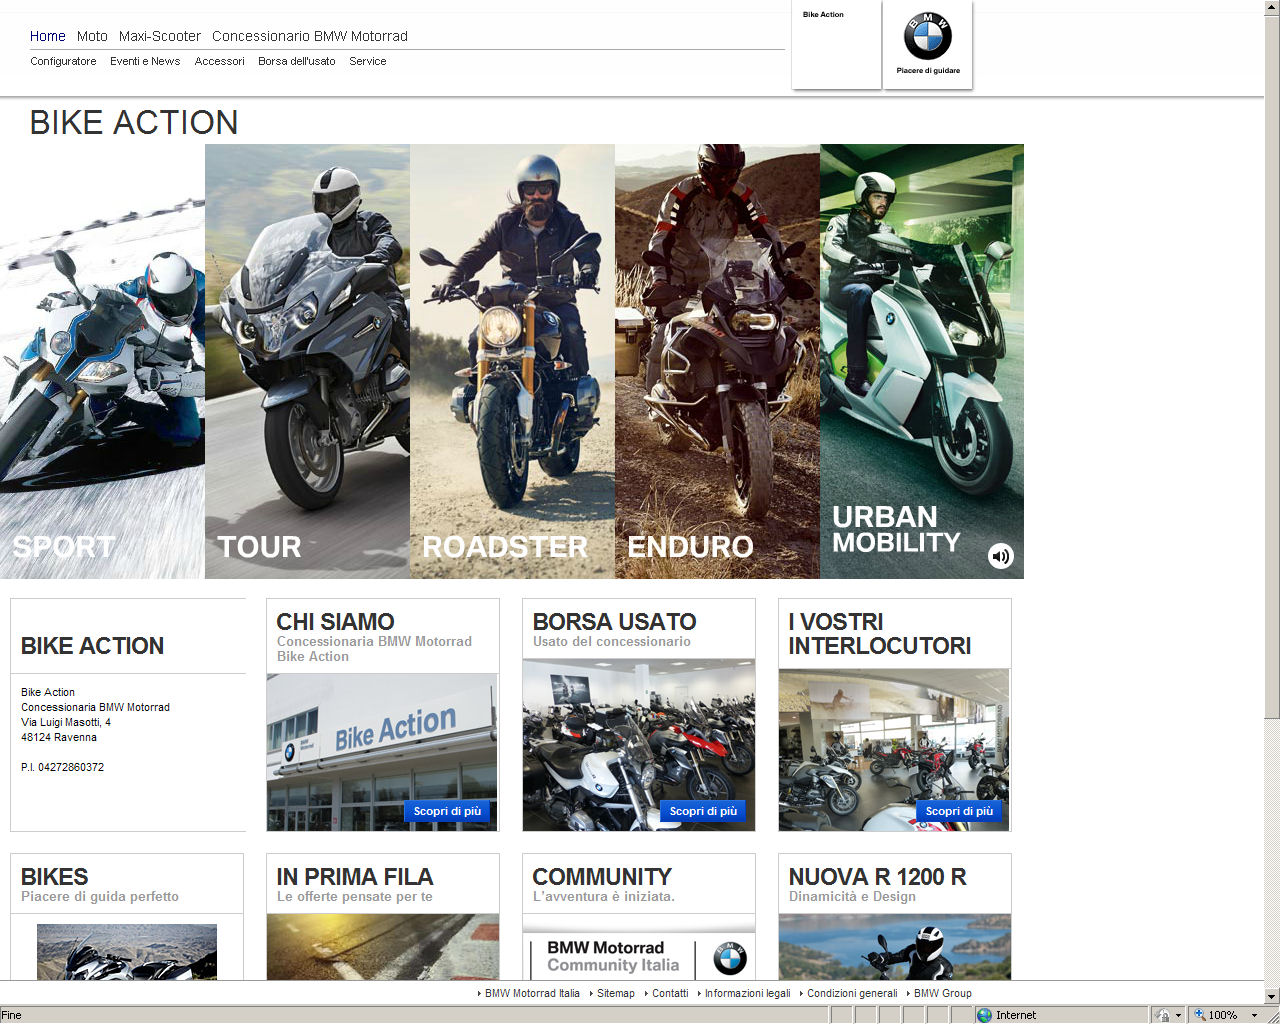The width and height of the screenshot is (1280, 1024).
Task: Open the security options dropdown arrow
Action: point(1178,1015)
